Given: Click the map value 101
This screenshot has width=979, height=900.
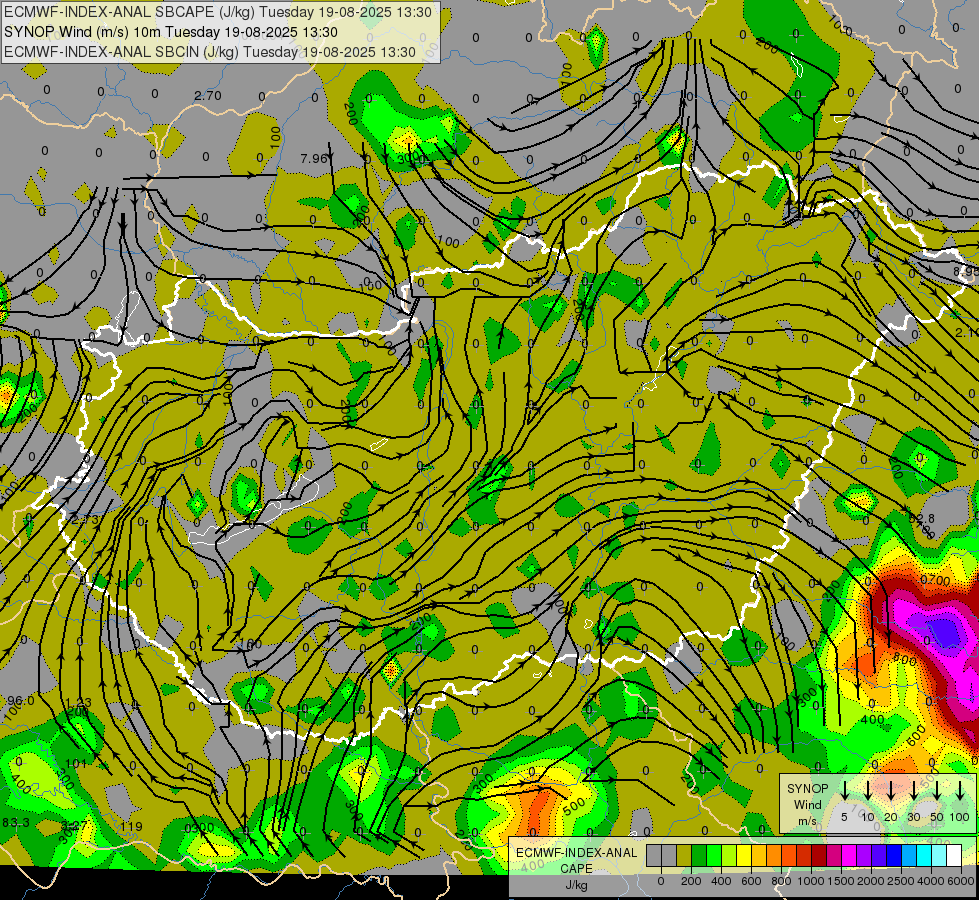Looking at the screenshot, I should 76,763.
